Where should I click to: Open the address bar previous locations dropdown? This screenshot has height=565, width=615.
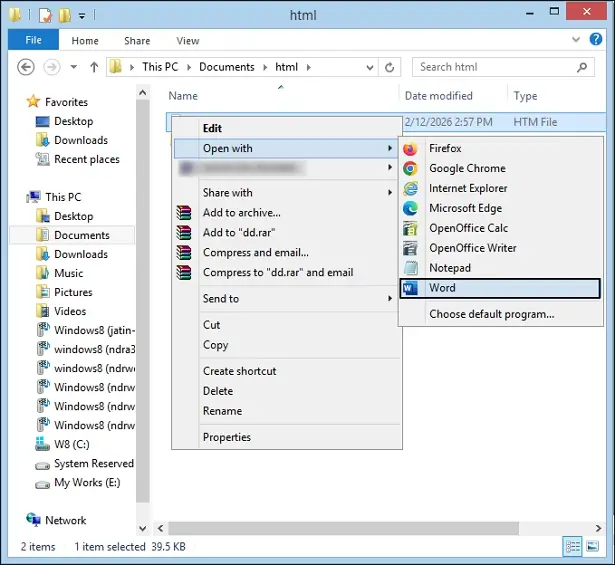coord(369,68)
